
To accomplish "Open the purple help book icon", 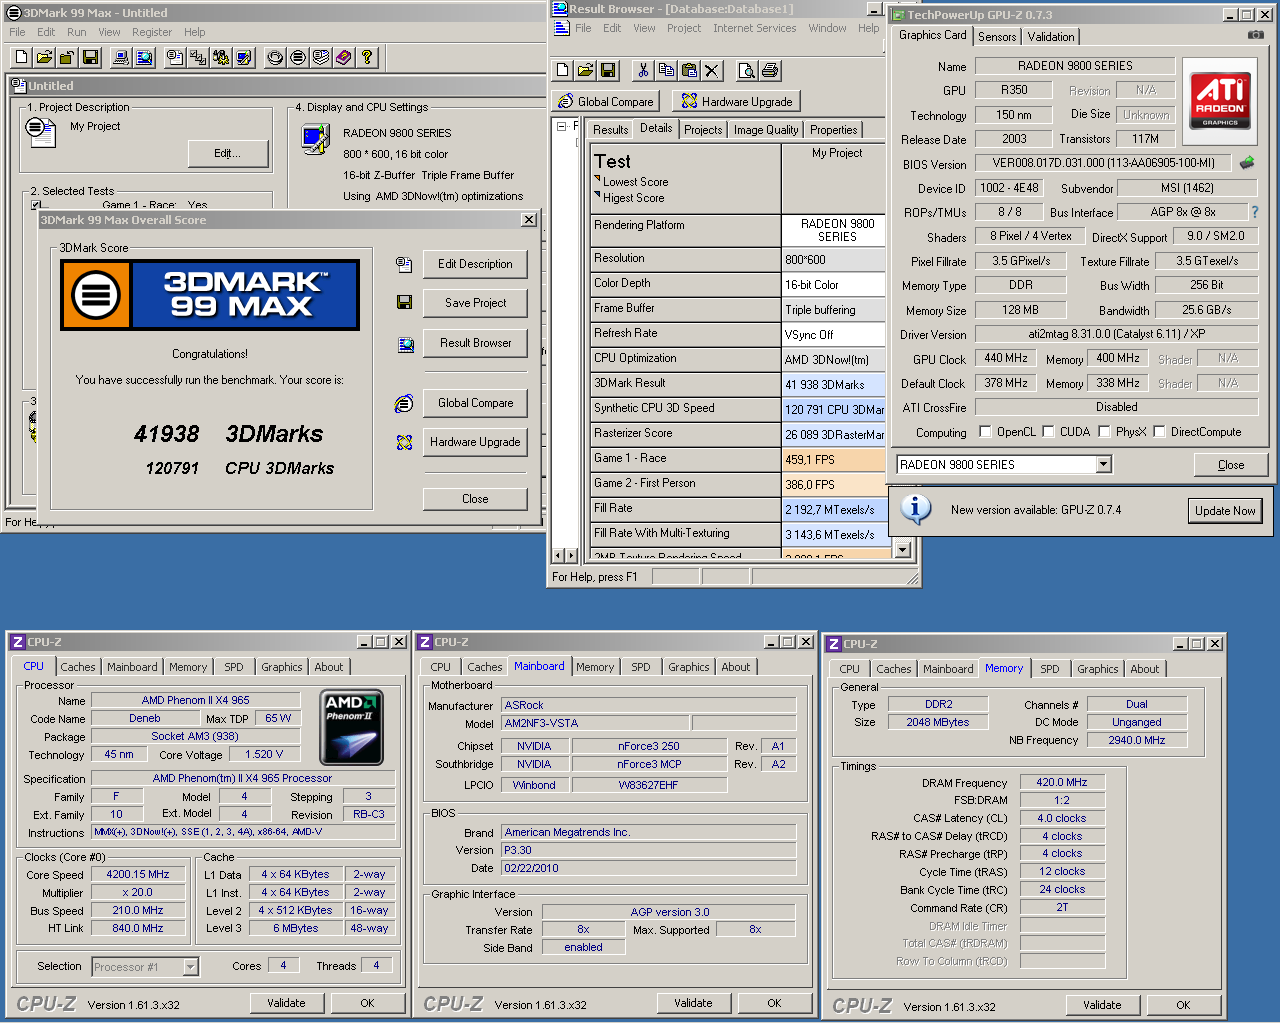I will pyautogui.click(x=344, y=58).
